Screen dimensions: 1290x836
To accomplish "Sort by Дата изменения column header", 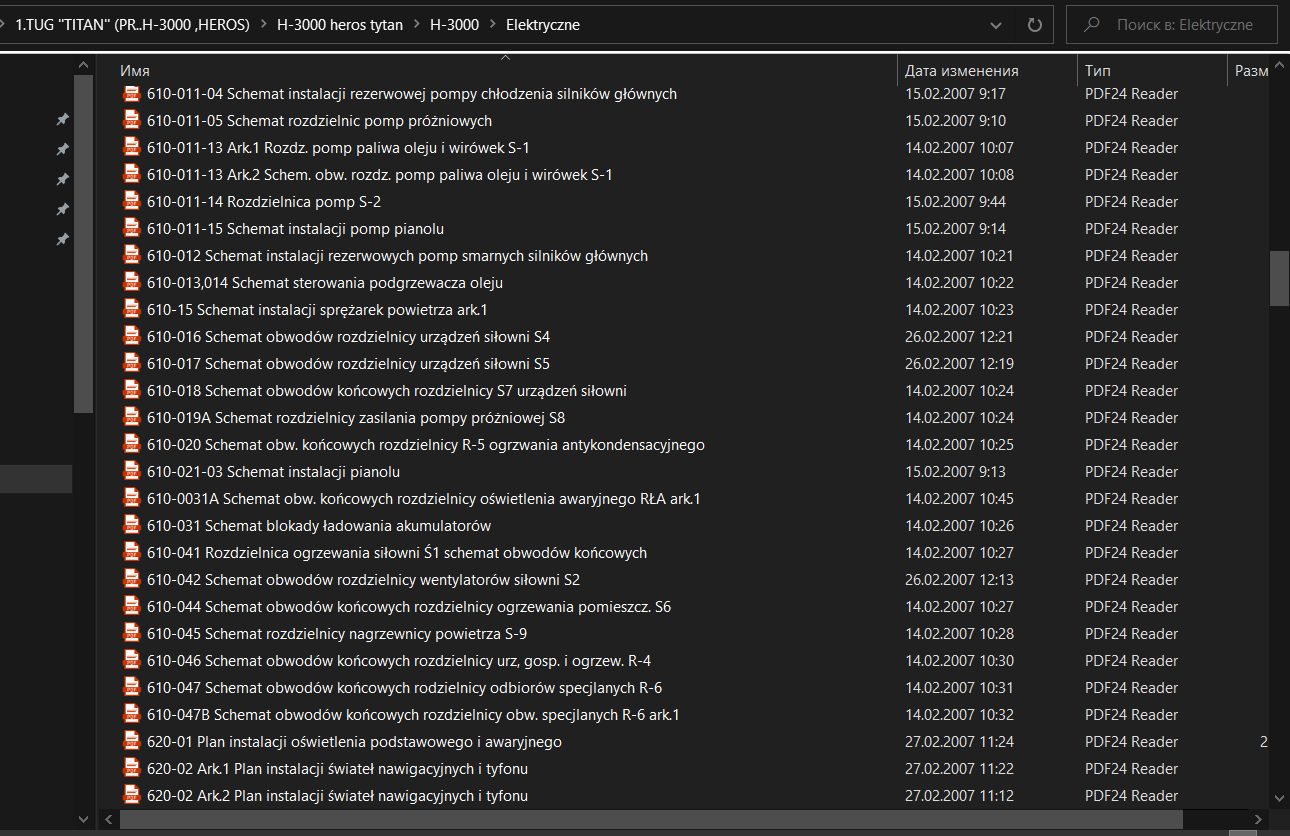I will click(x=961, y=71).
